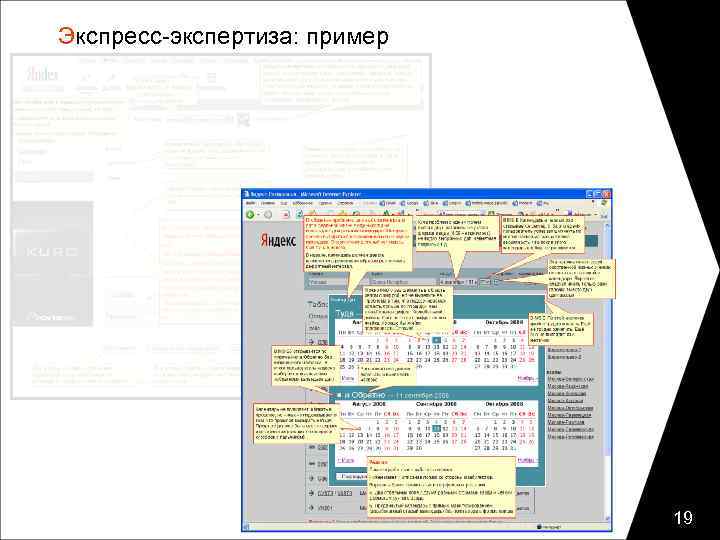Open the Правка menu in Internet Explorer
Viewport: 720px width, 540px height.
point(268,203)
